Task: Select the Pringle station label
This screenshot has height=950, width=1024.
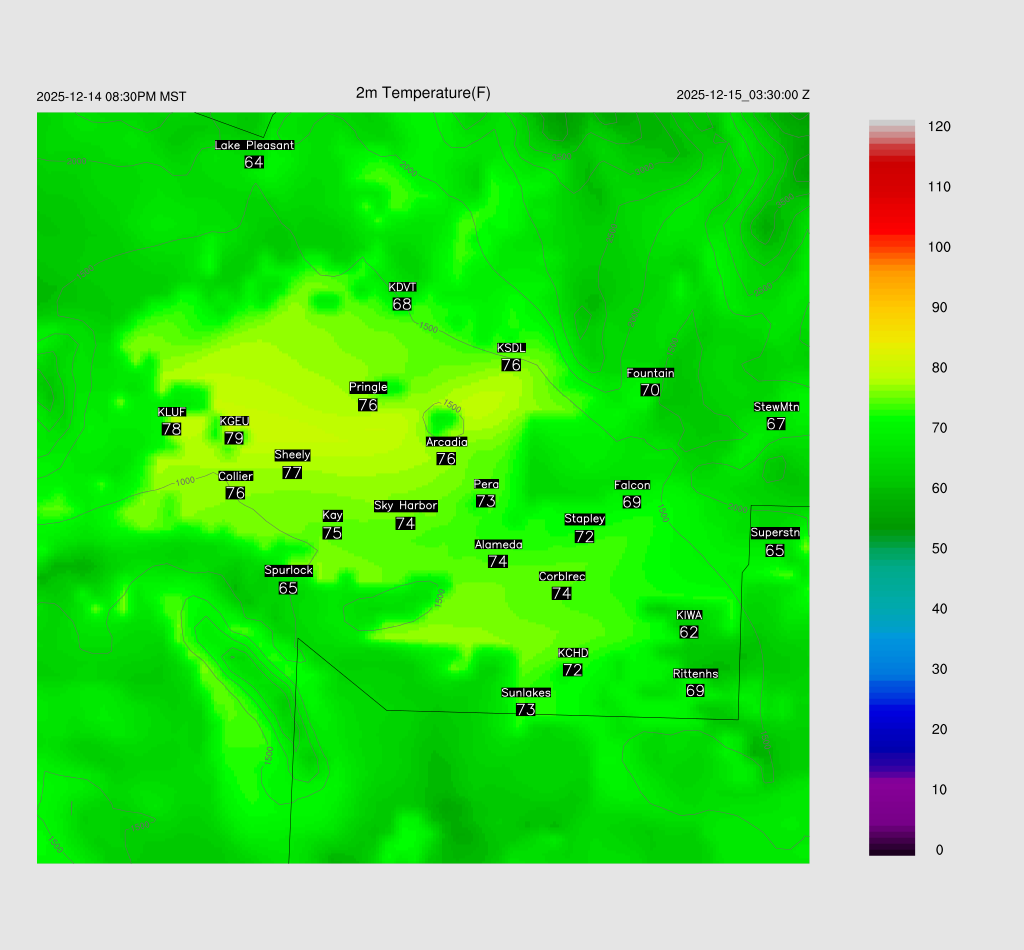Action: point(368,387)
